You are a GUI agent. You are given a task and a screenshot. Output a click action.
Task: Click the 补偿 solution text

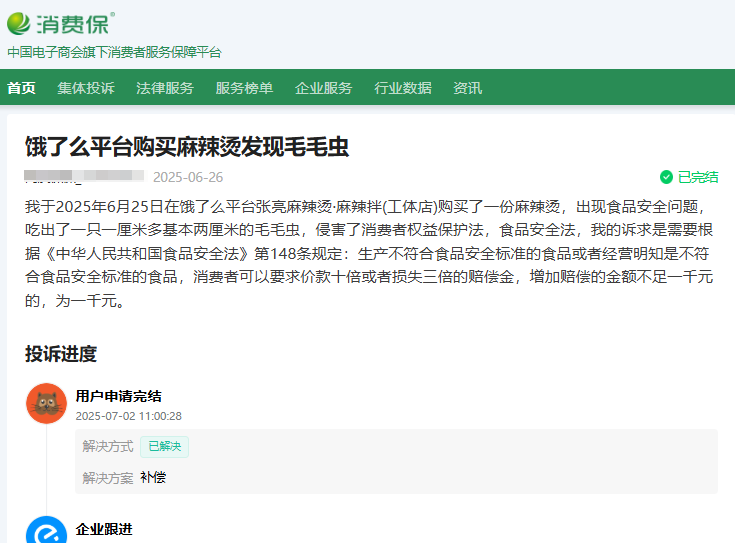[153, 478]
